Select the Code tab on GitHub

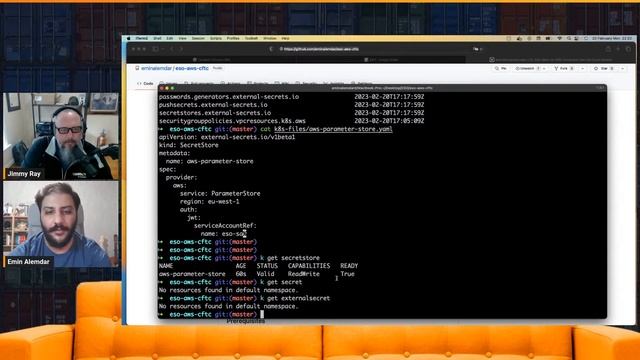(x=145, y=83)
